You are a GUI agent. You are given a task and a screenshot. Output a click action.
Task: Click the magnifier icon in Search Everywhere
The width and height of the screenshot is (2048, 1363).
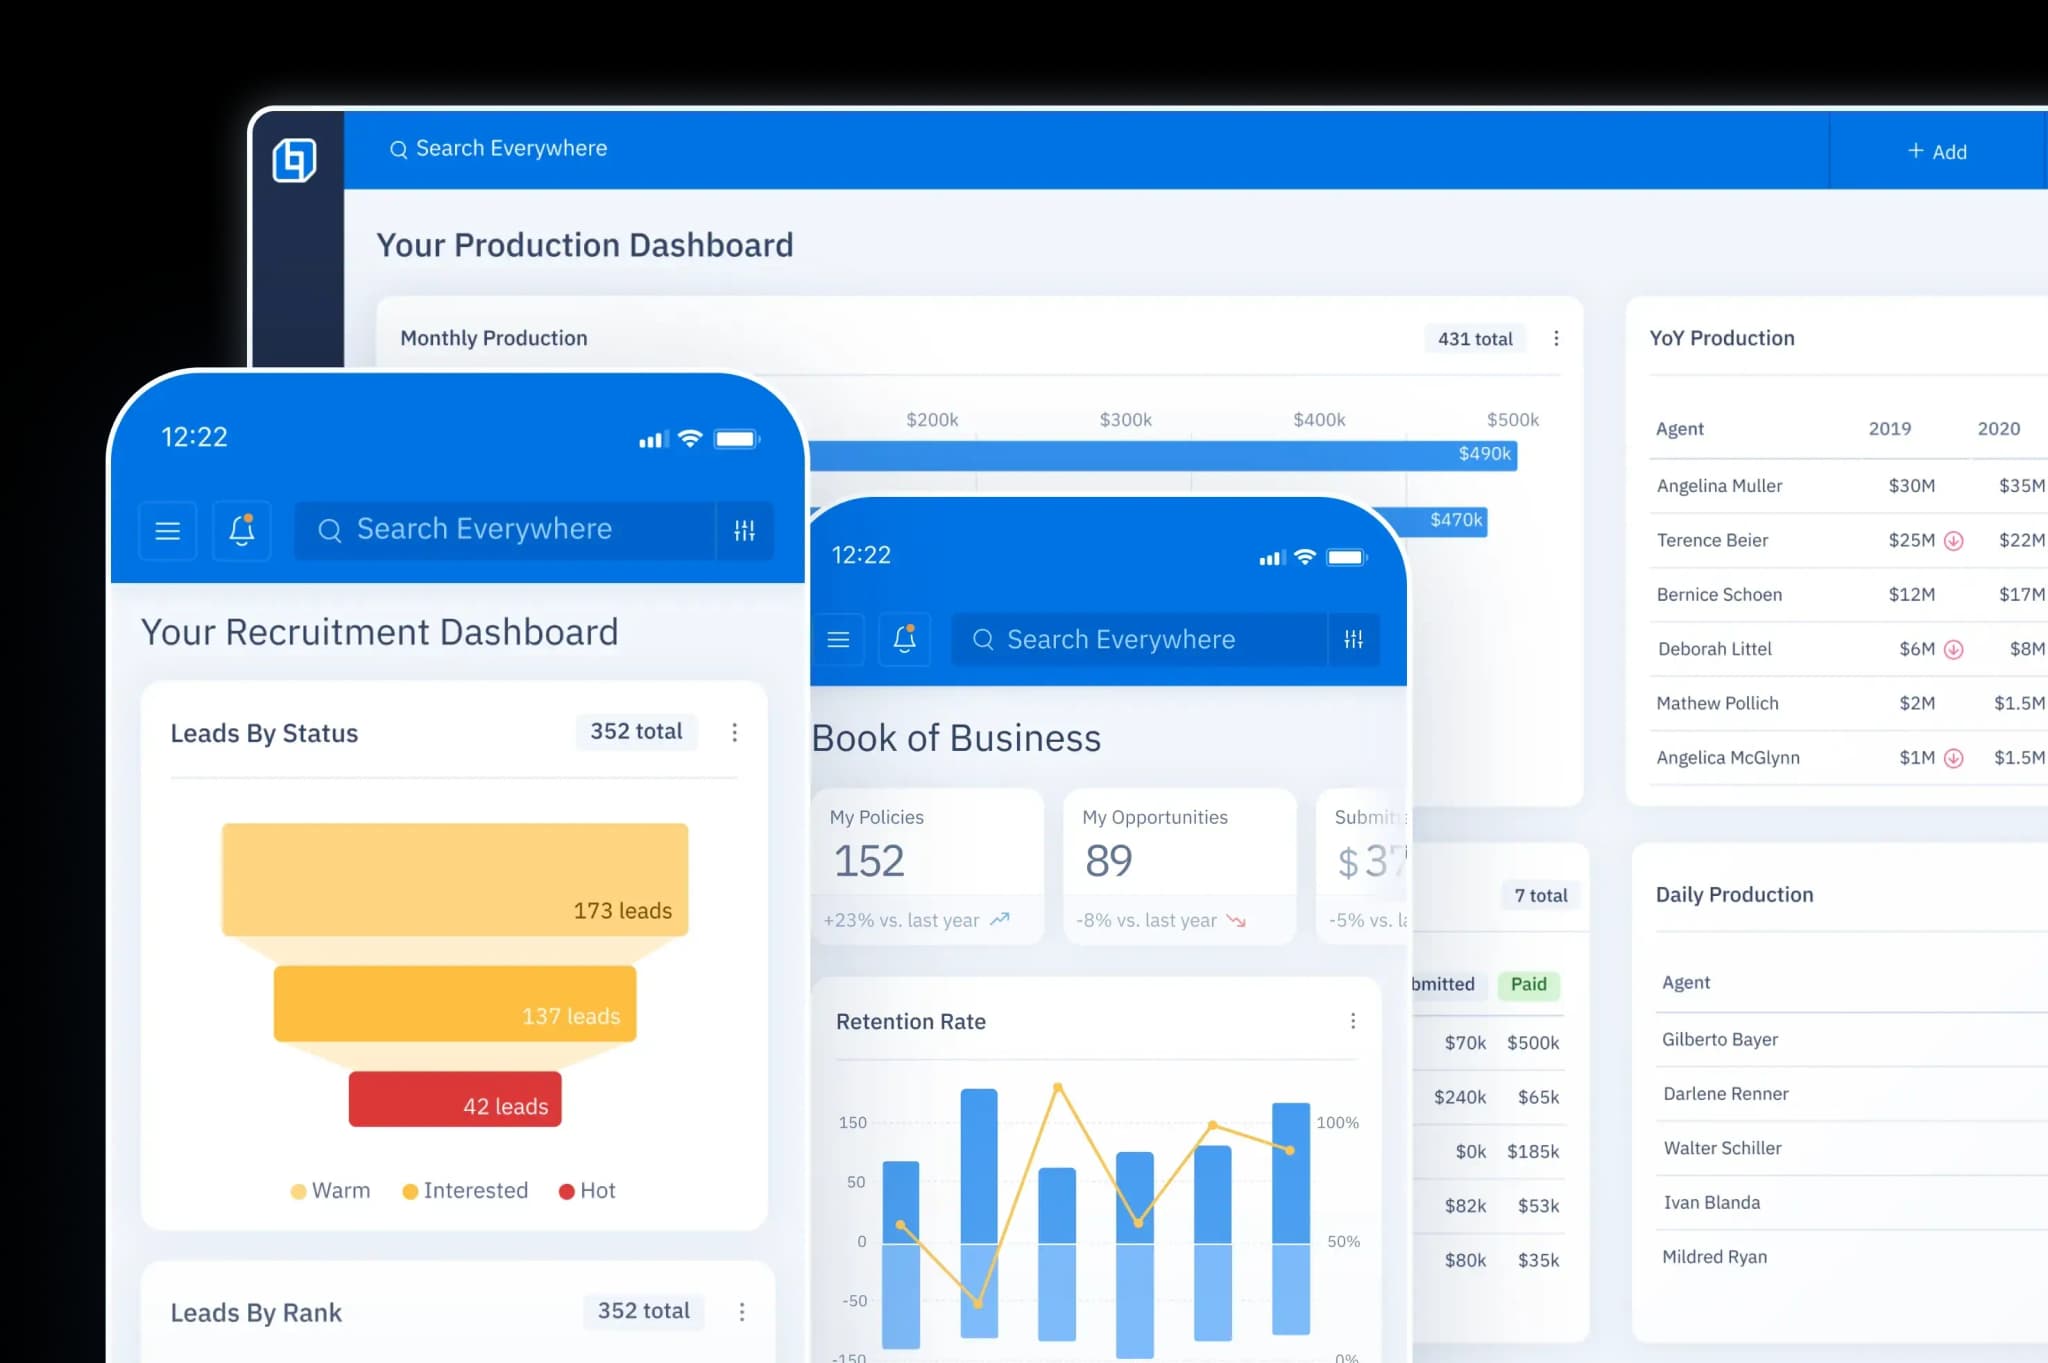tap(329, 529)
